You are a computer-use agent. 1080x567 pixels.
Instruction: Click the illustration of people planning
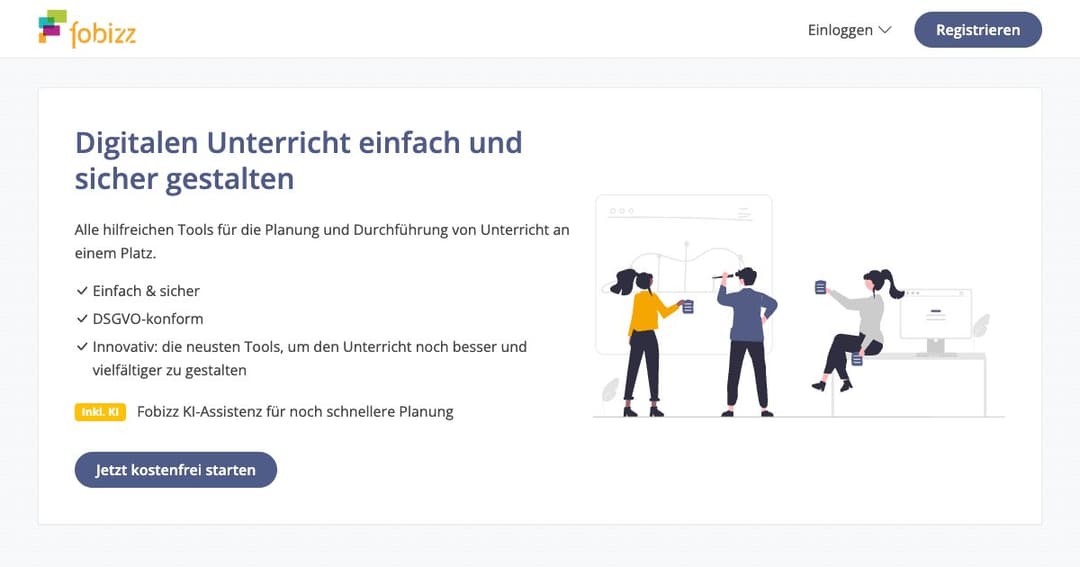(799, 307)
